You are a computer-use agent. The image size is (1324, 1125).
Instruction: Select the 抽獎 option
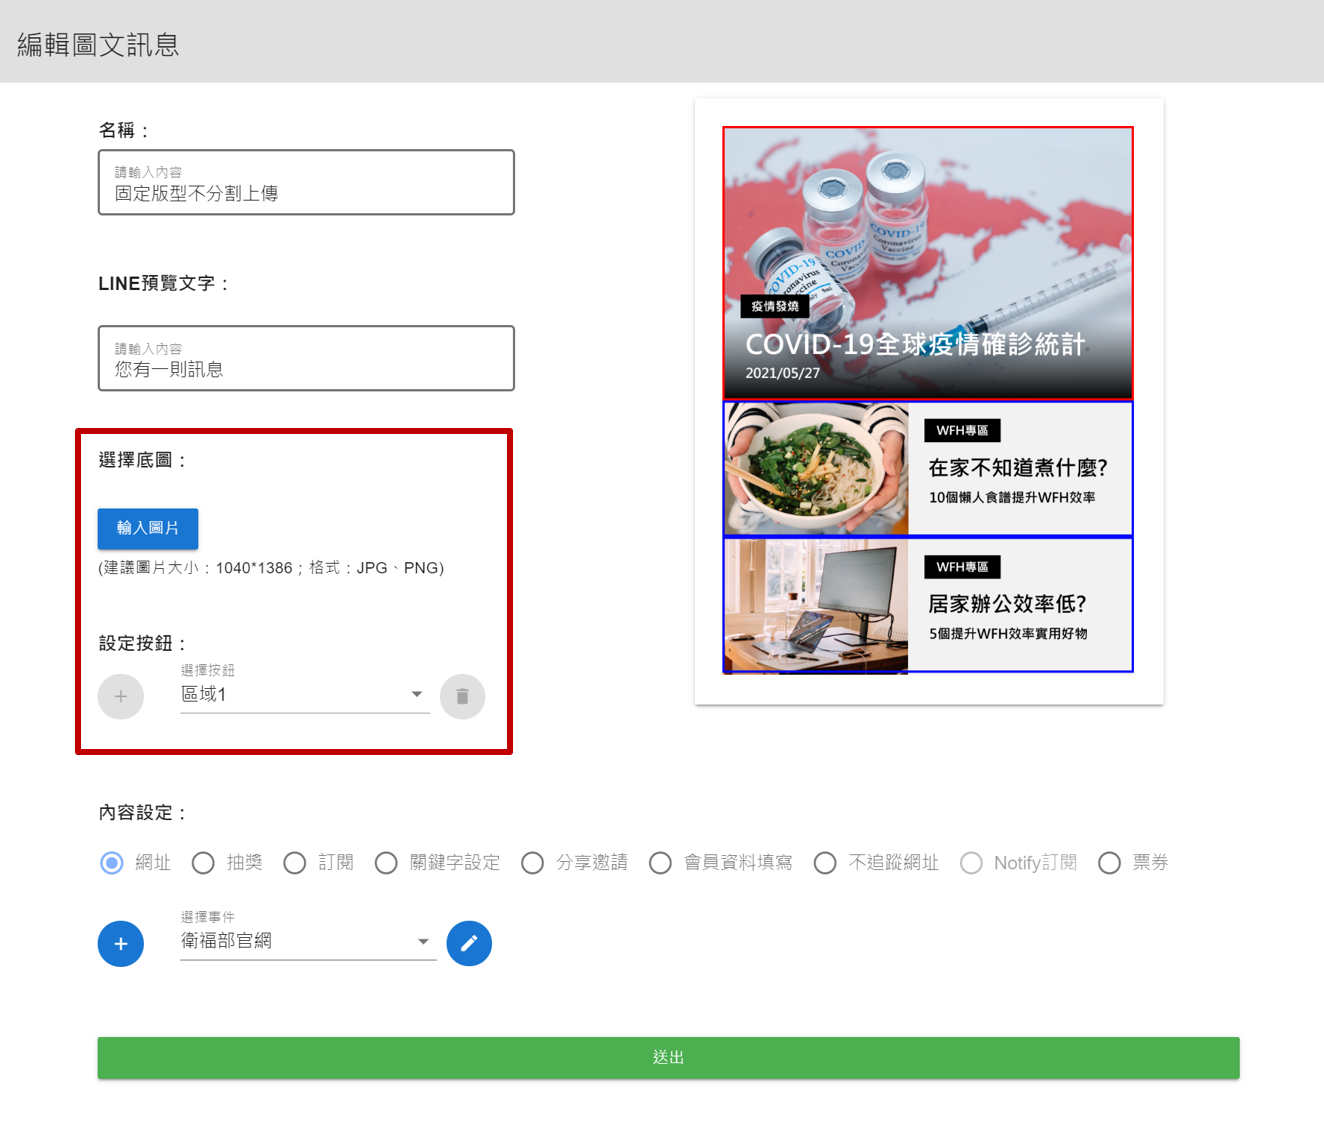click(x=203, y=862)
